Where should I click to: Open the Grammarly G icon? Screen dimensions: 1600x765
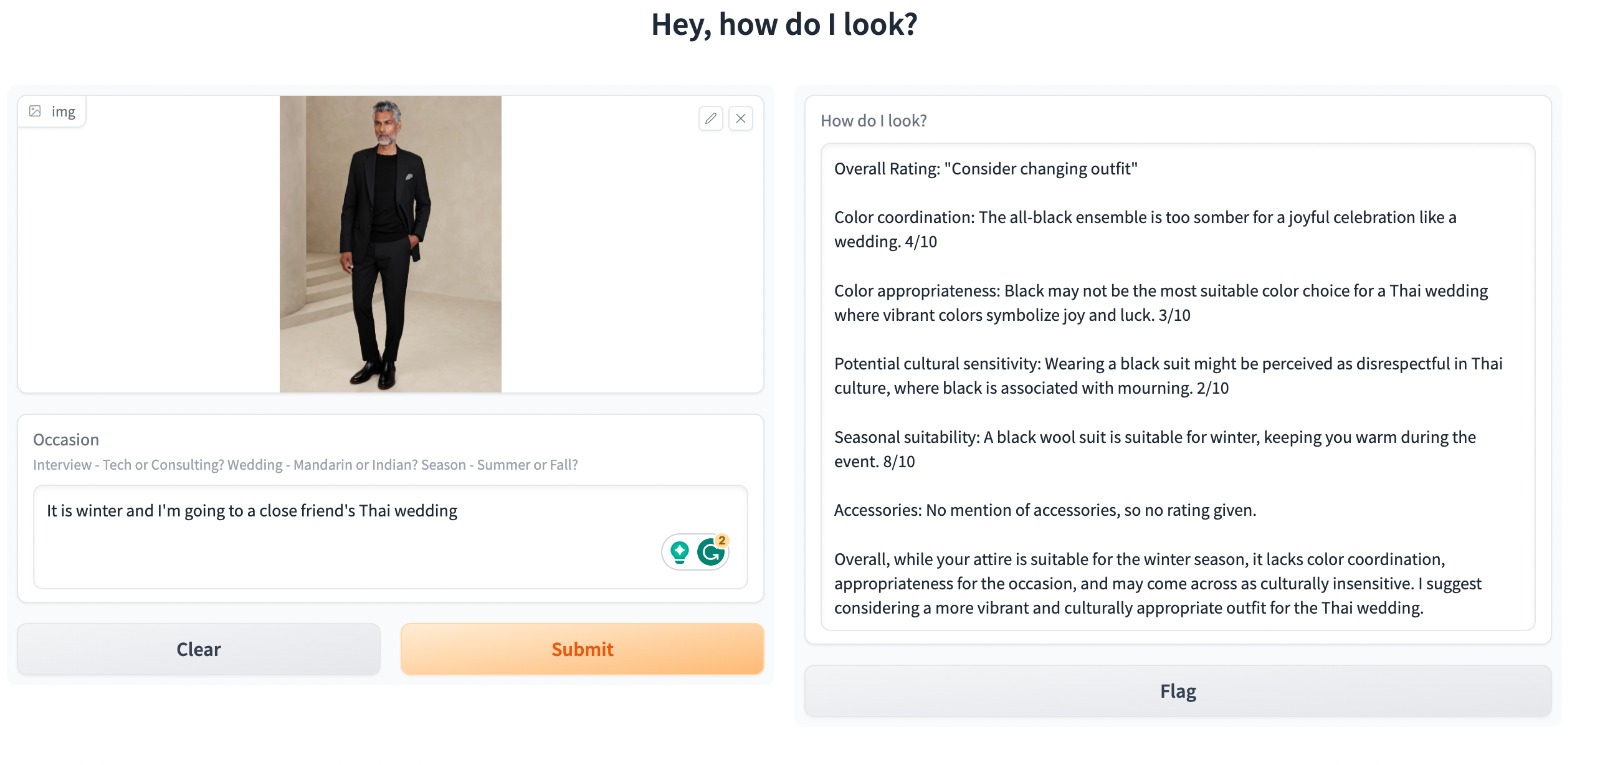click(x=710, y=551)
